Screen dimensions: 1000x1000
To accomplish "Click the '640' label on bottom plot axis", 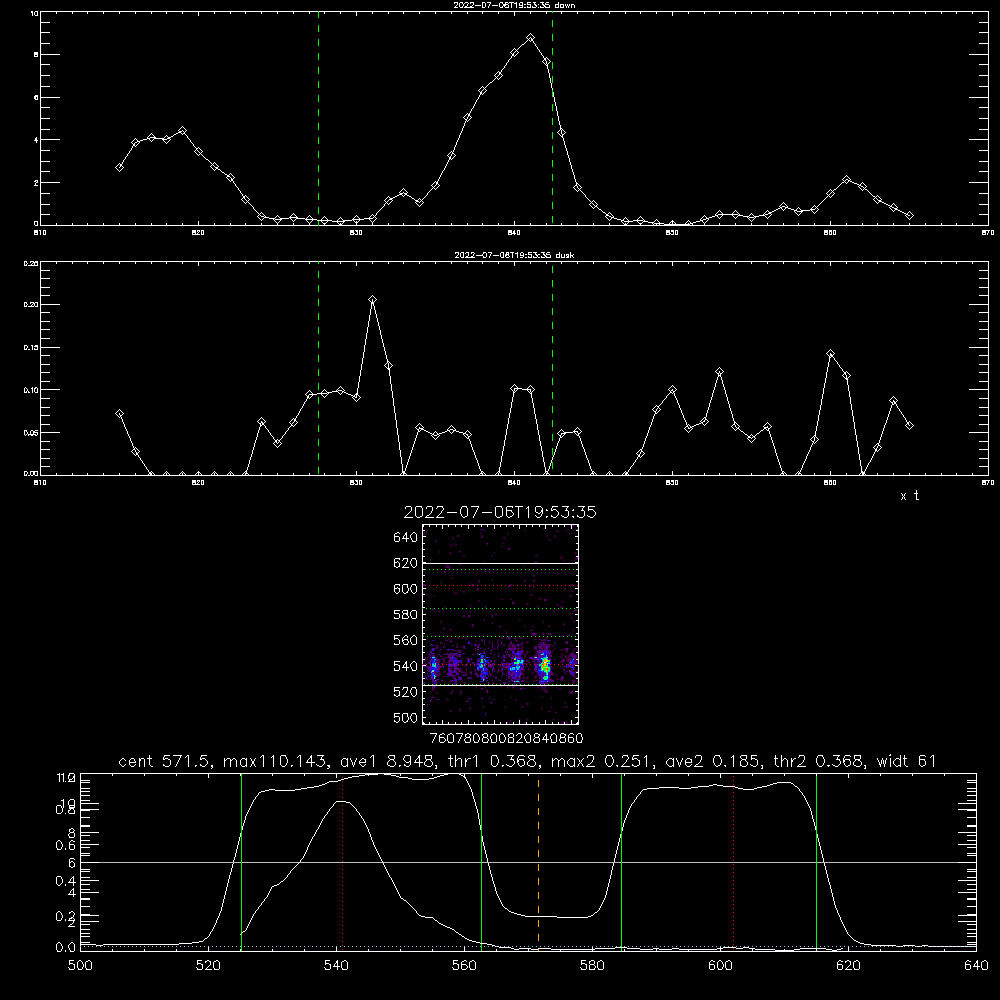I will click(976, 966).
